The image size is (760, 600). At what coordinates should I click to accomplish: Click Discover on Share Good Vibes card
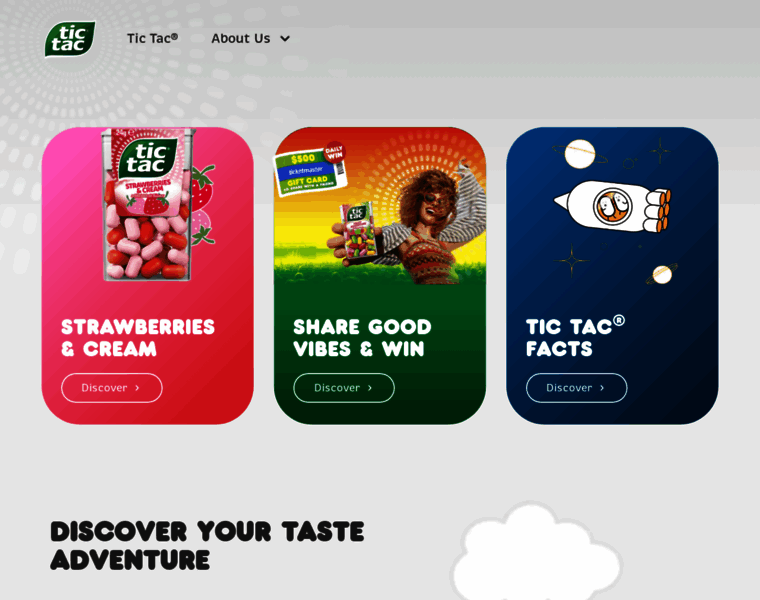(344, 388)
